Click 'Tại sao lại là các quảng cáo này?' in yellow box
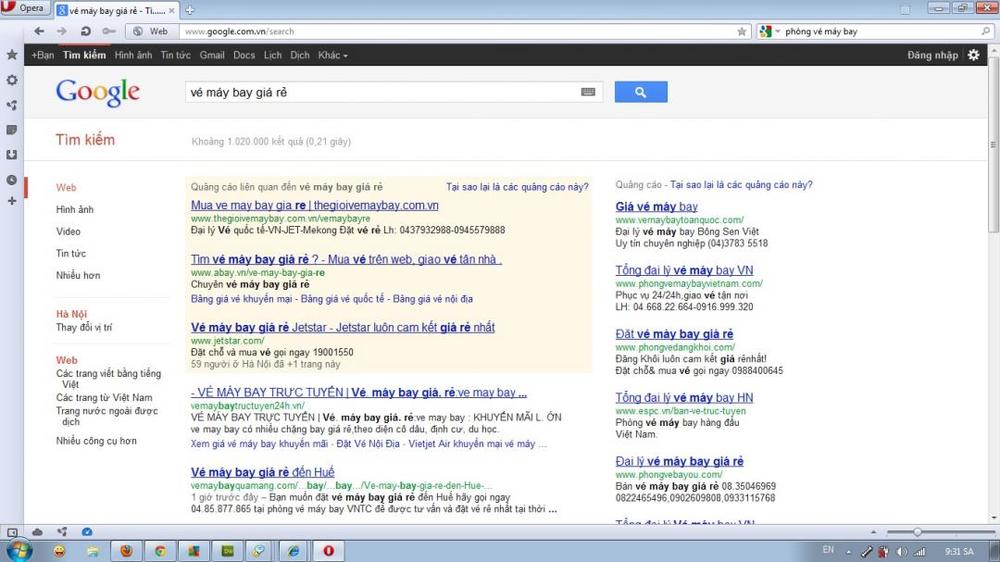 coord(517,187)
